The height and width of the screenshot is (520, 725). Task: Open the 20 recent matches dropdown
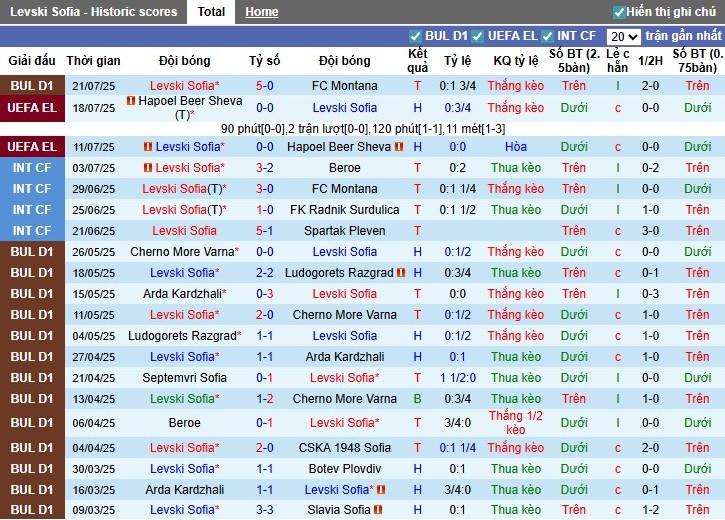pos(623,36)
